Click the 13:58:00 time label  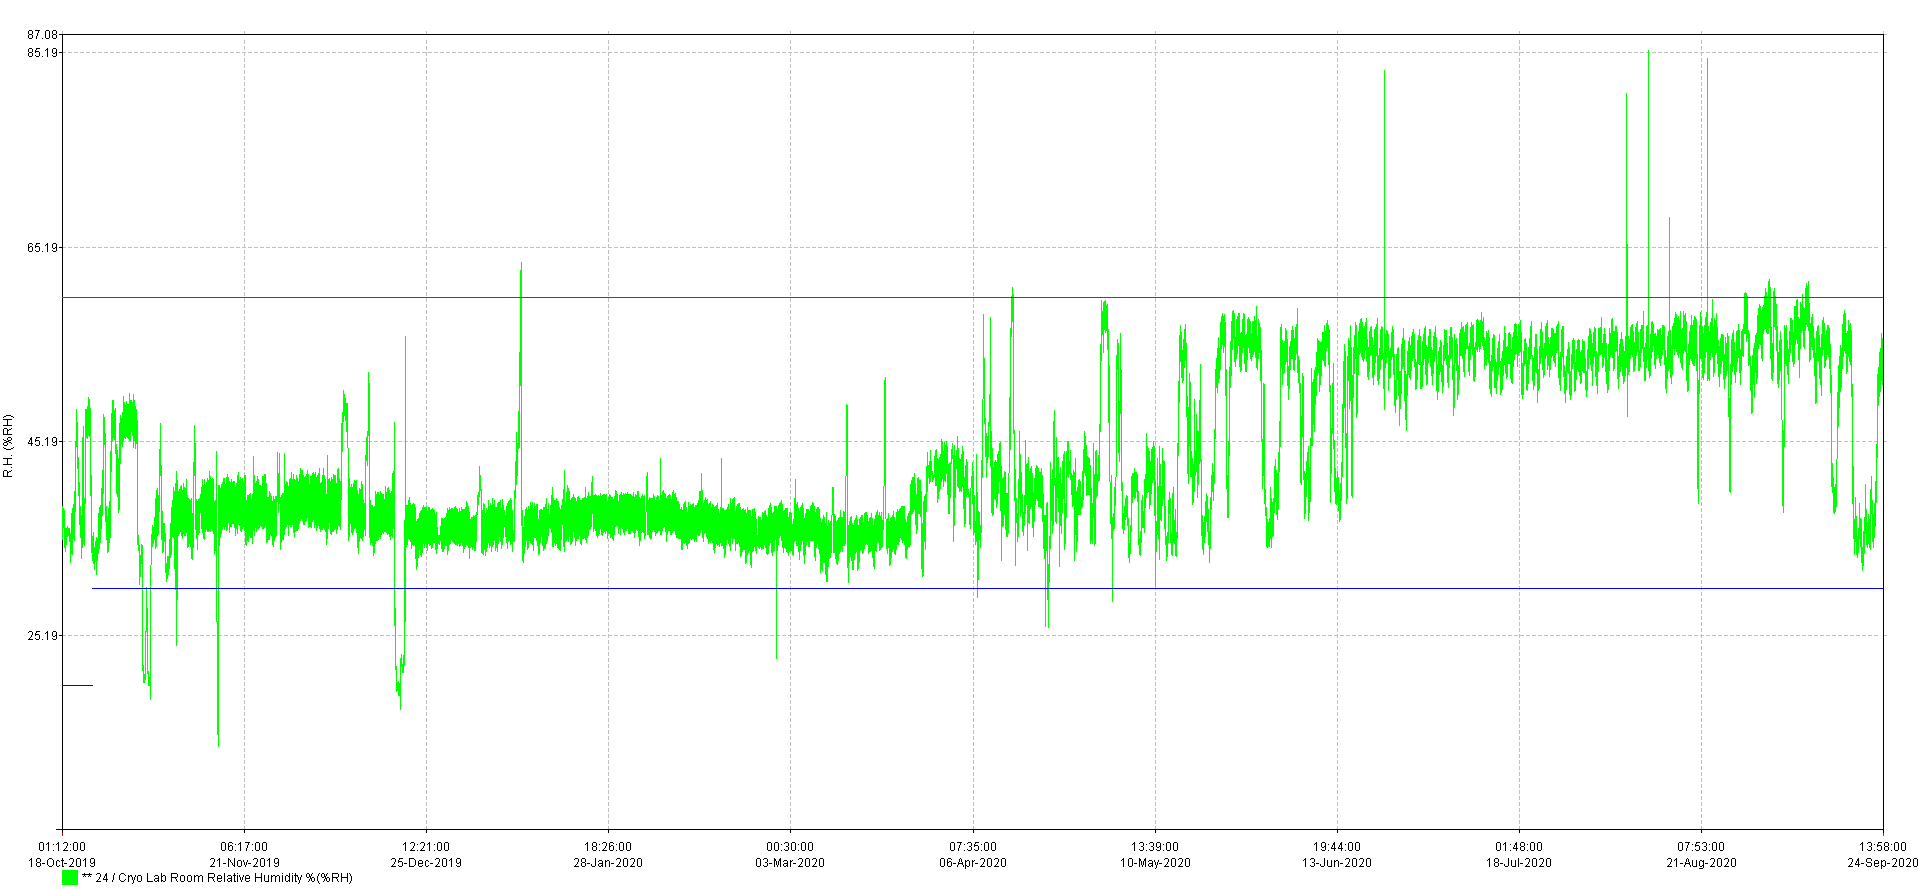point(1883,848)
